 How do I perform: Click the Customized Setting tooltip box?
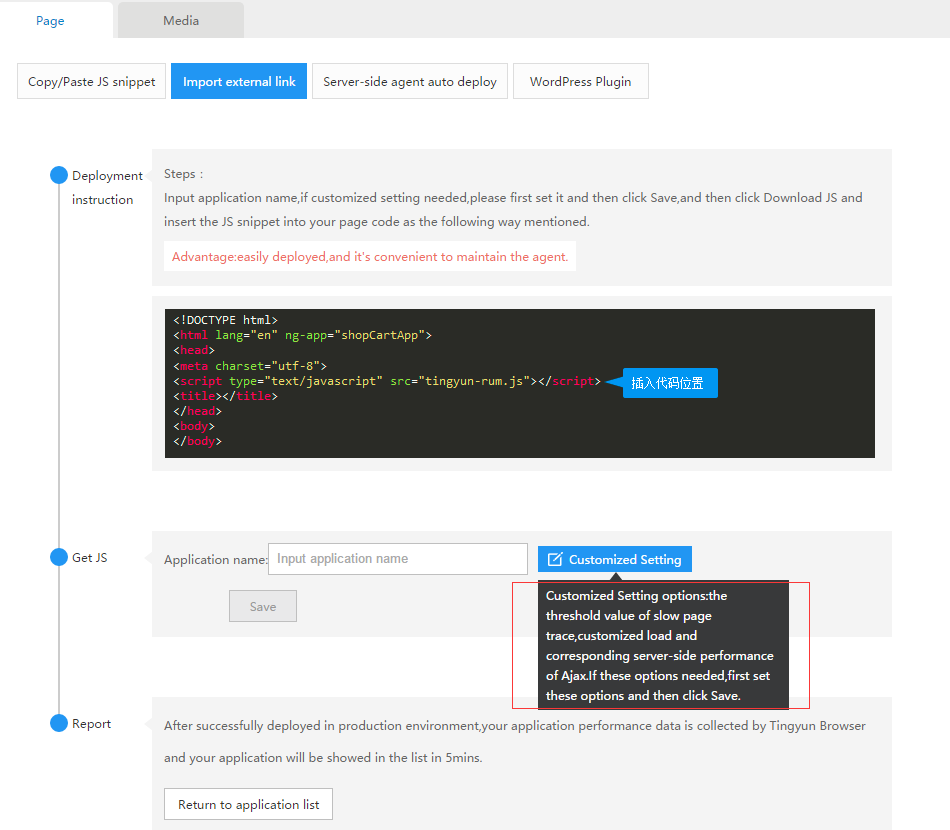click(662, 645)
